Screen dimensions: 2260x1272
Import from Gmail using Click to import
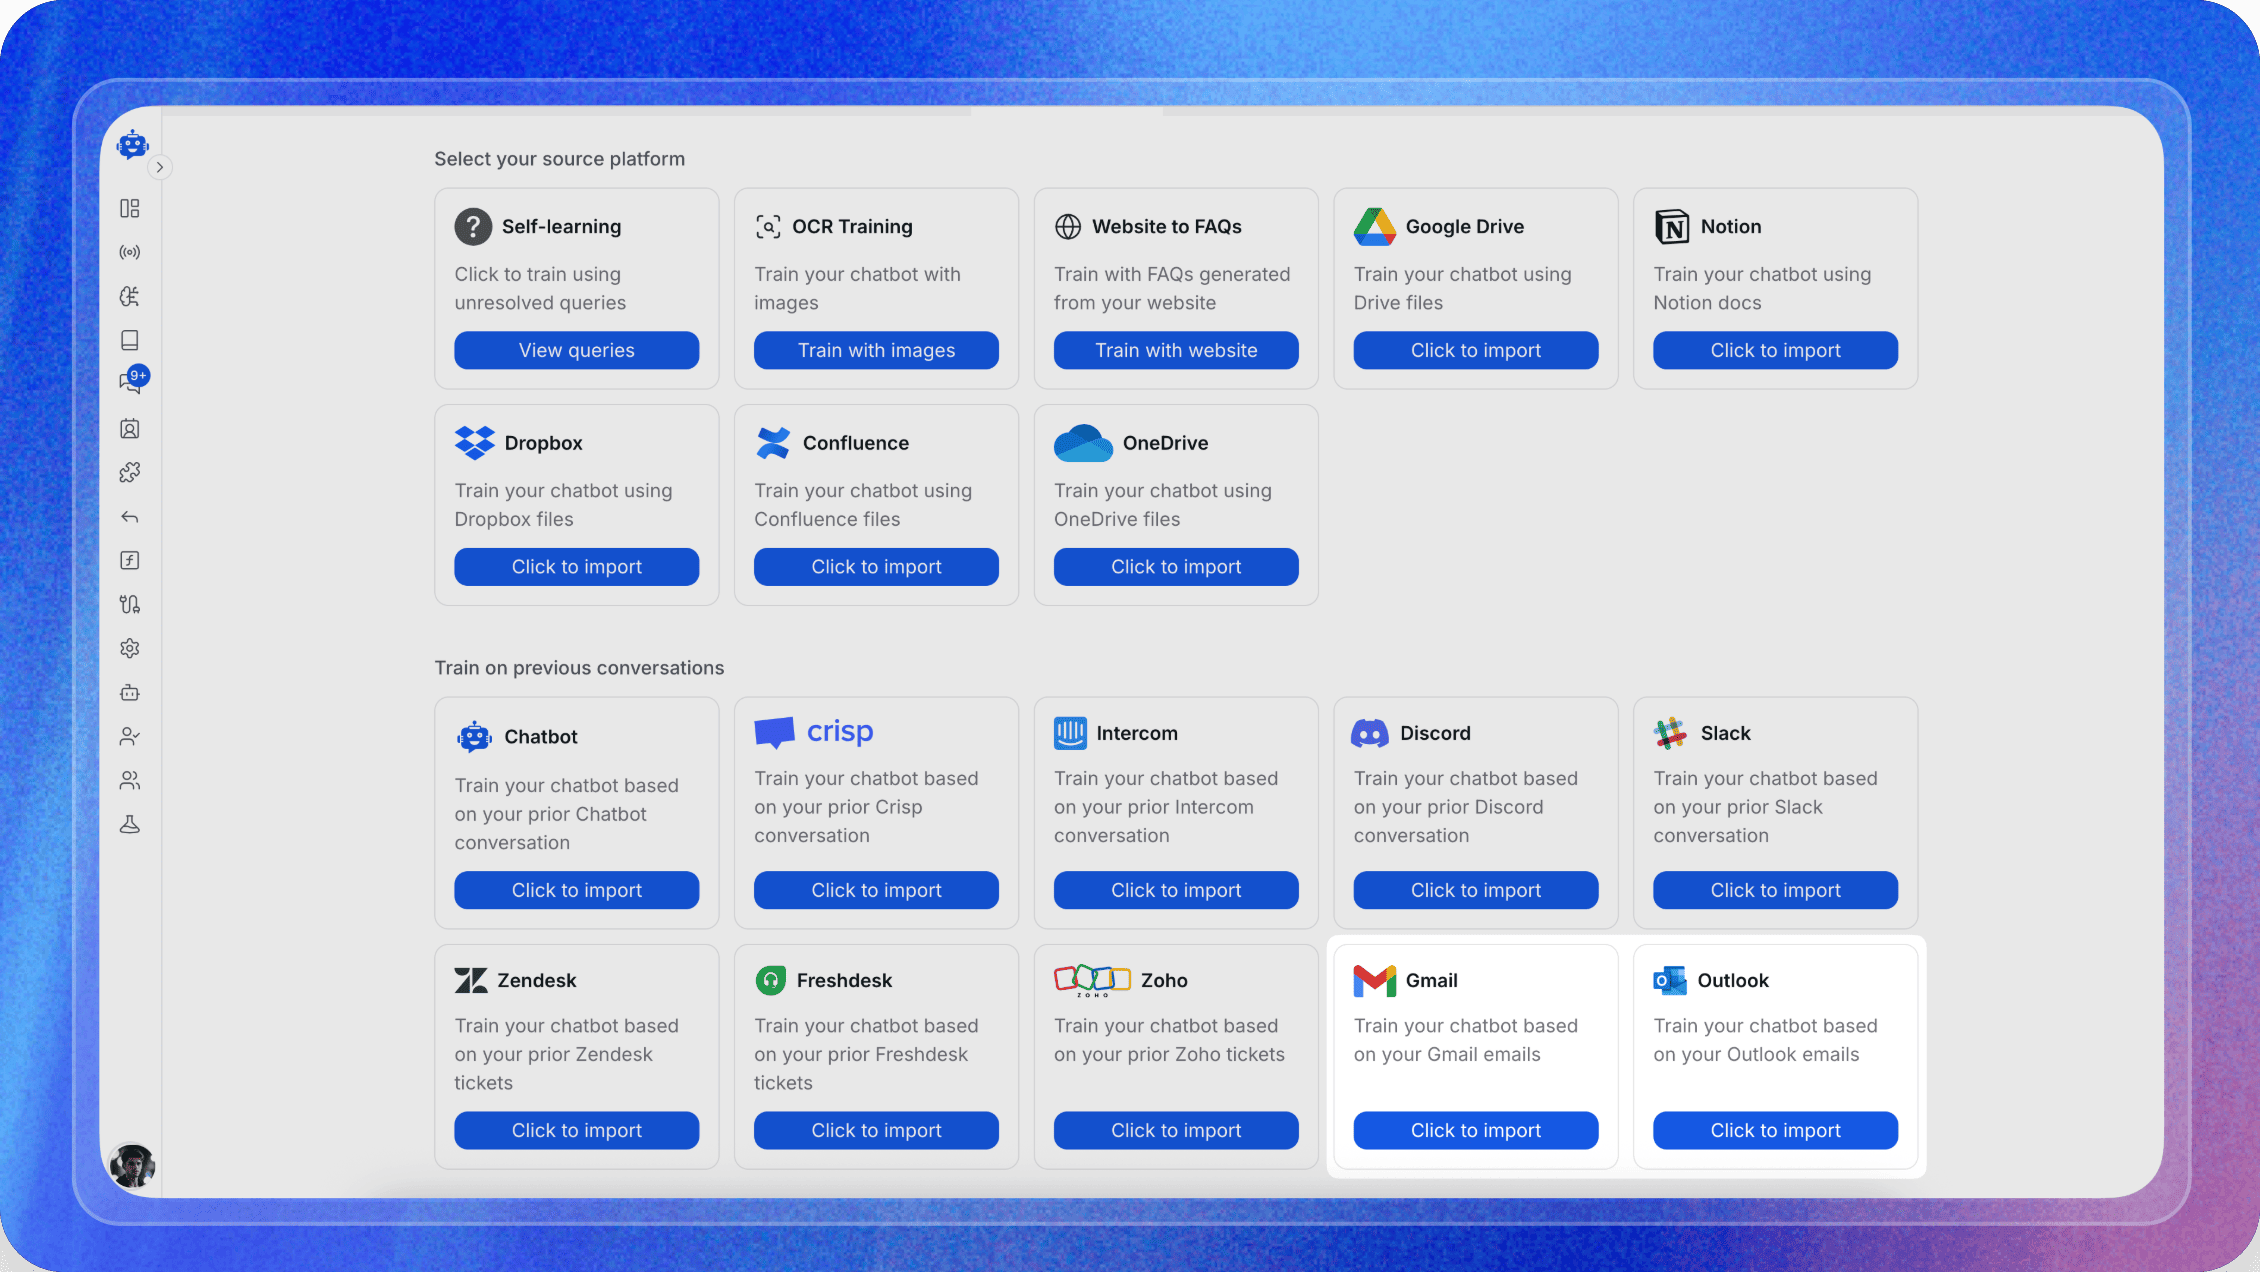pos(1475,1130)
